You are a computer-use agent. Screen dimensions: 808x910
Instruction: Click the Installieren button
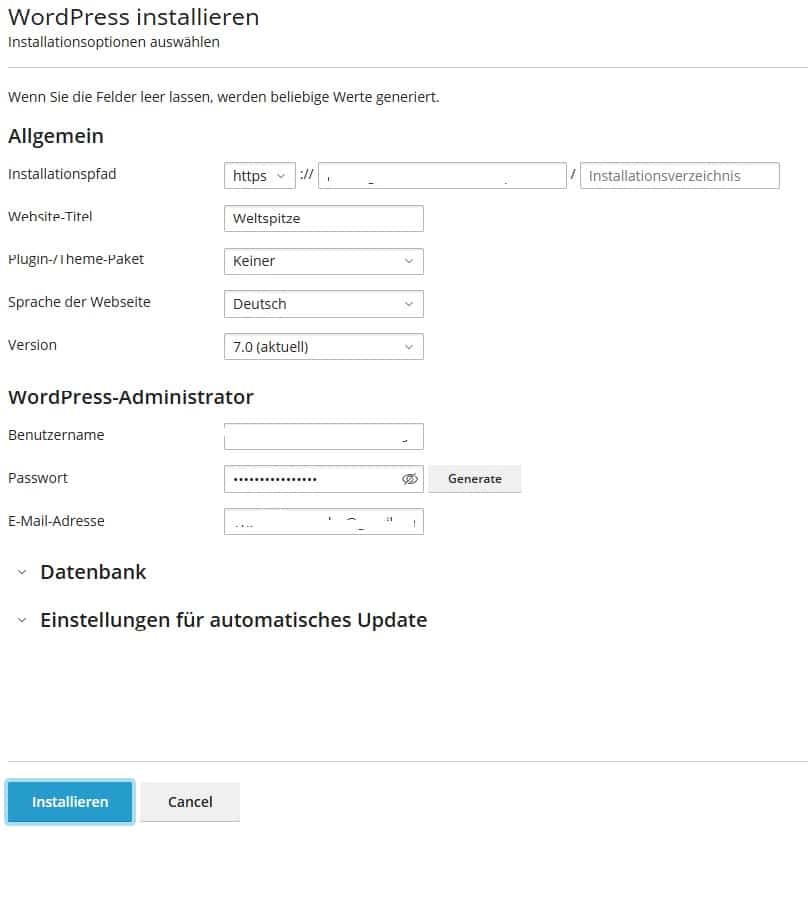(x=70, y=801)
